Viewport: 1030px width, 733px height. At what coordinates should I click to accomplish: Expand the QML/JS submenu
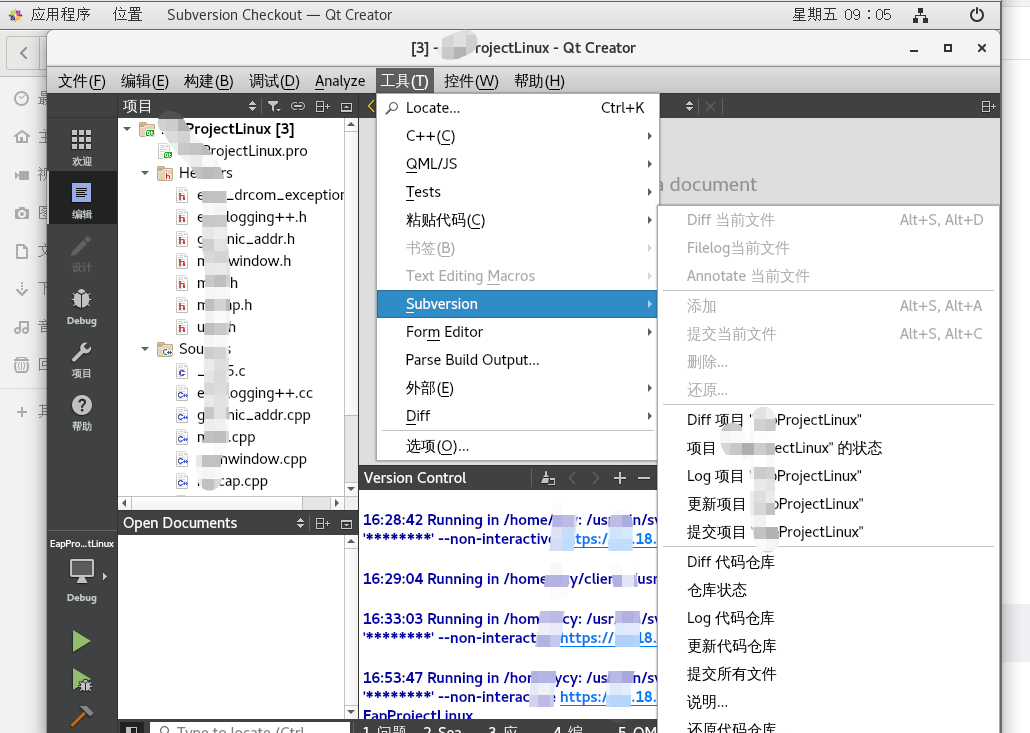click(517, 164)
